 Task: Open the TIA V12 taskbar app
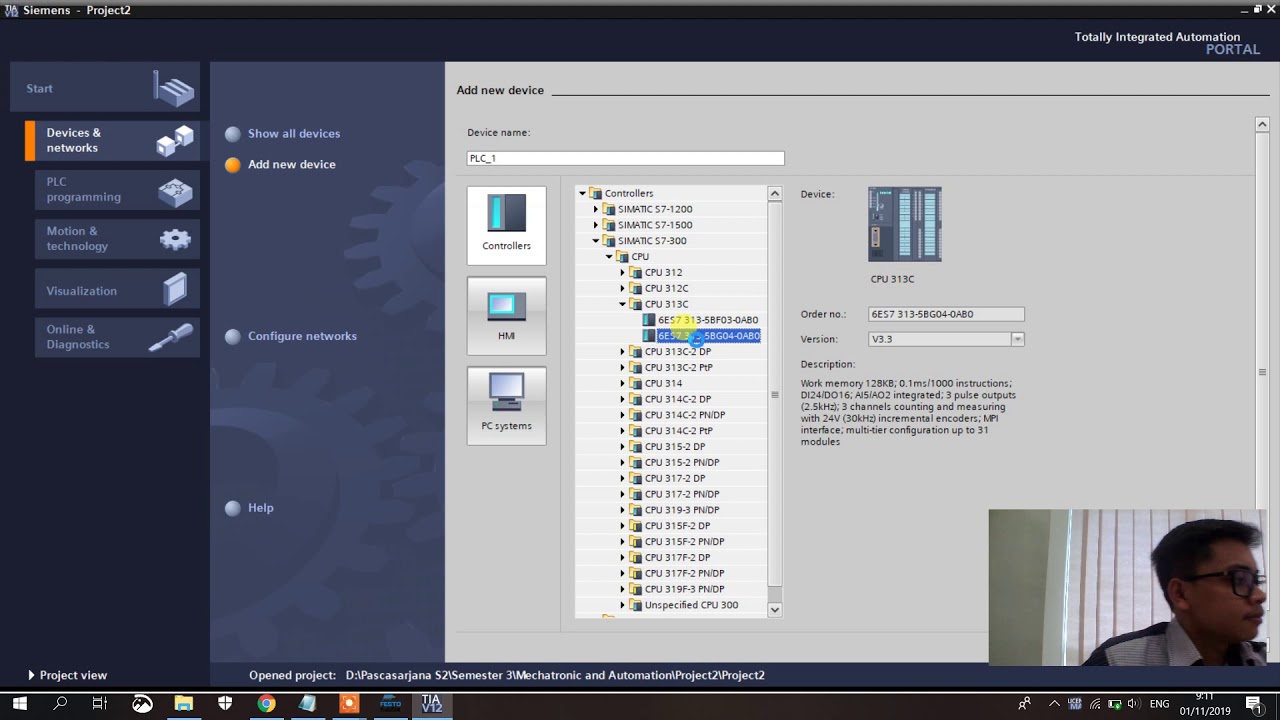tap(431, 704)
